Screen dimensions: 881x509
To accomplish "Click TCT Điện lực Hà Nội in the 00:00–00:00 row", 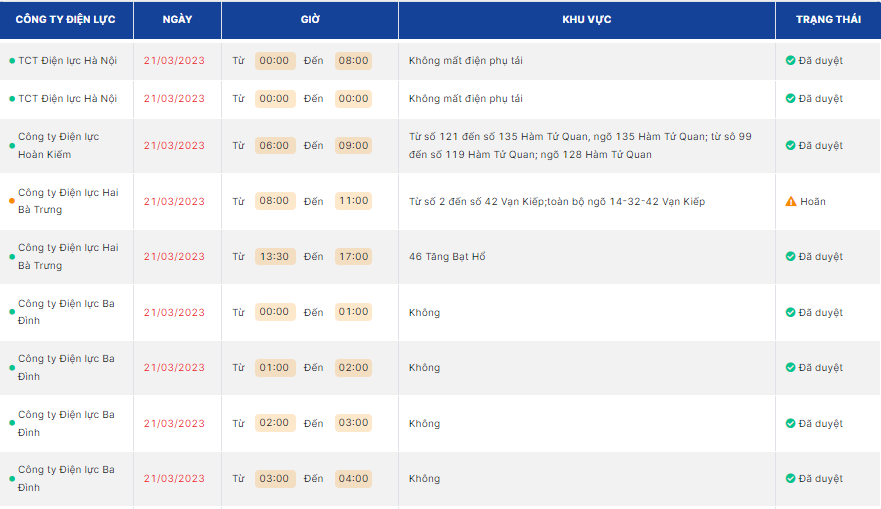I will tap(67, 99).
